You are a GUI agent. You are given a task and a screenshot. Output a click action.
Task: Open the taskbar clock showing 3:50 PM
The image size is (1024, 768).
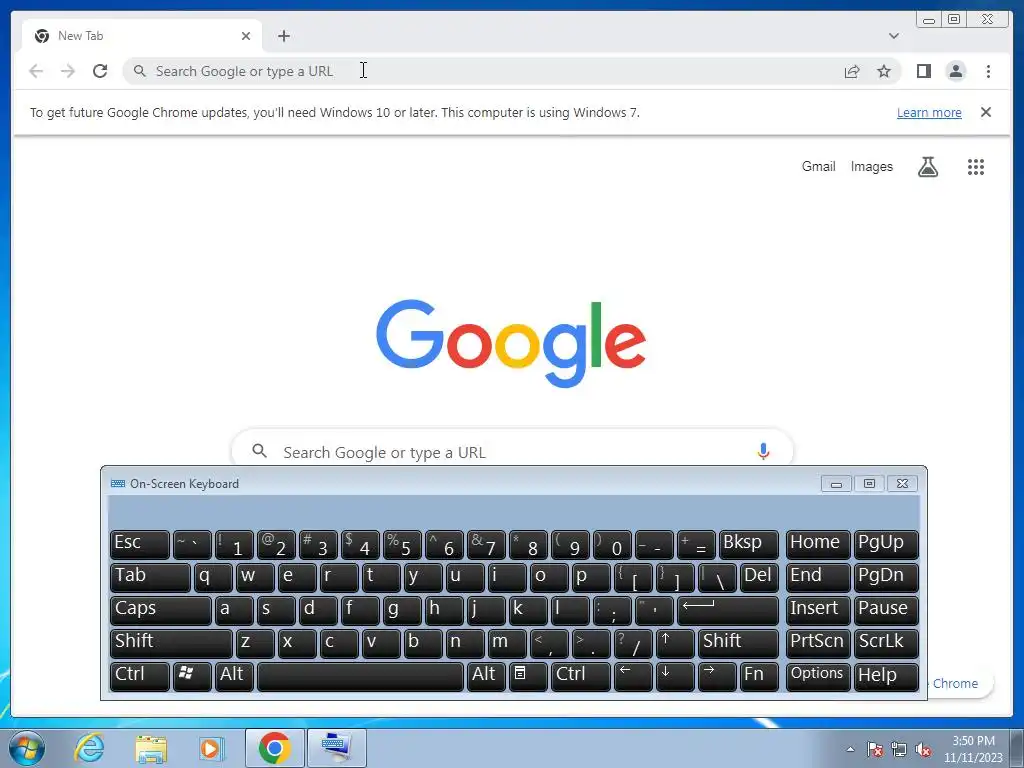[973, 749]
